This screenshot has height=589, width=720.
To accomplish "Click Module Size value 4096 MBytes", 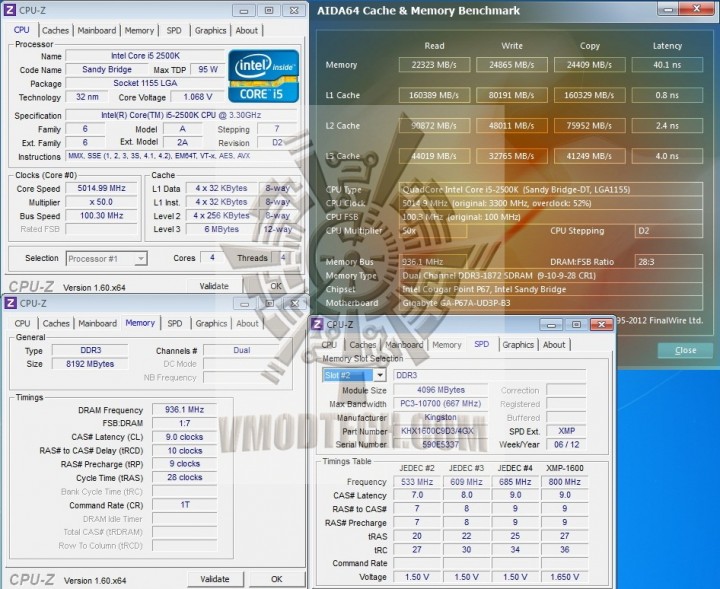I will coord(441,390).
